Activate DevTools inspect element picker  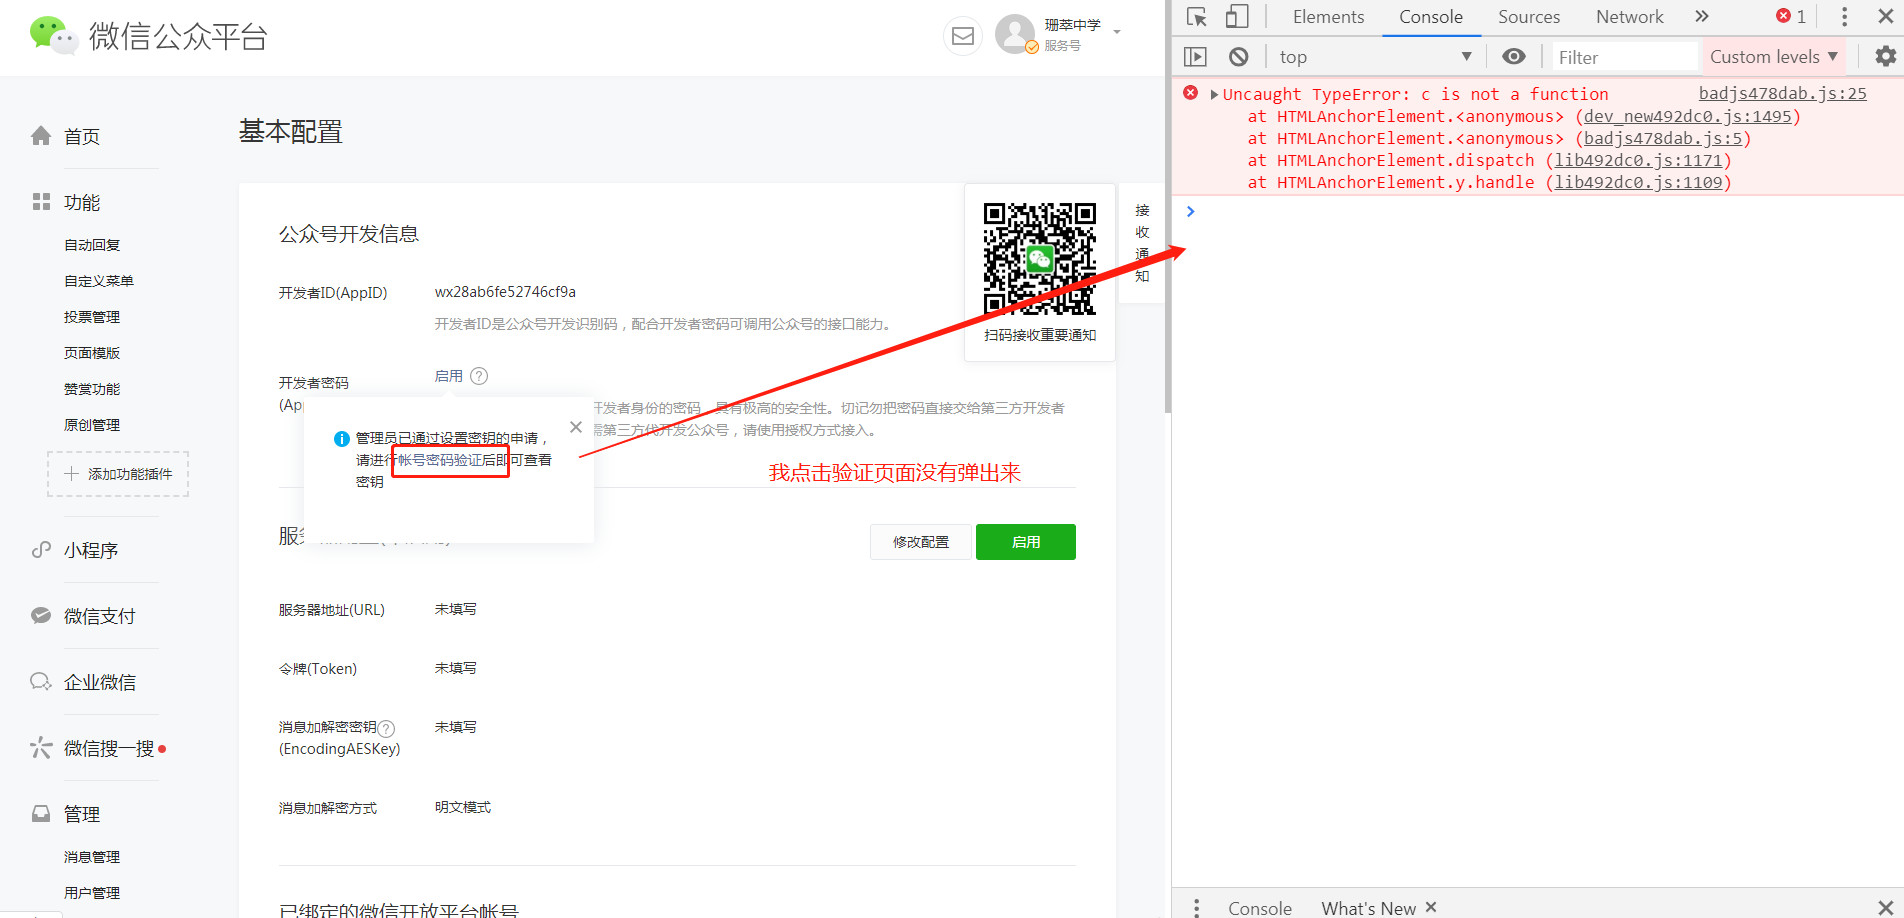(1197, 17)
